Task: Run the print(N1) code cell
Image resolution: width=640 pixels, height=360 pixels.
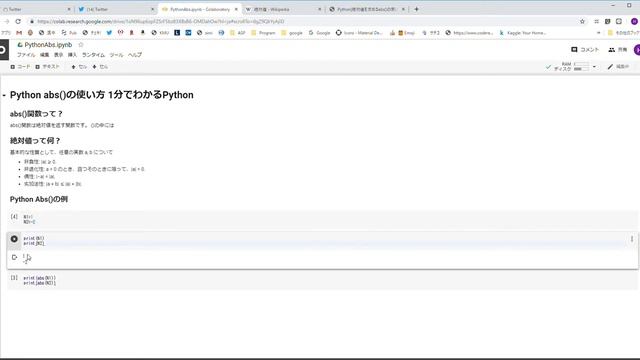Action: [14, 239]
